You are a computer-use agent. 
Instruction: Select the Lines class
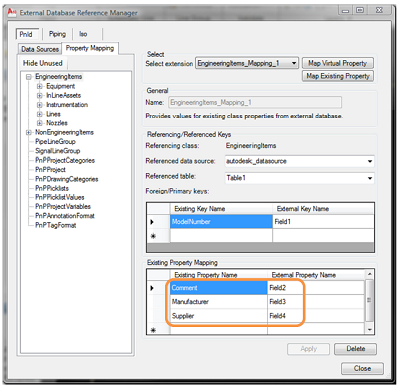click(53, 114)
